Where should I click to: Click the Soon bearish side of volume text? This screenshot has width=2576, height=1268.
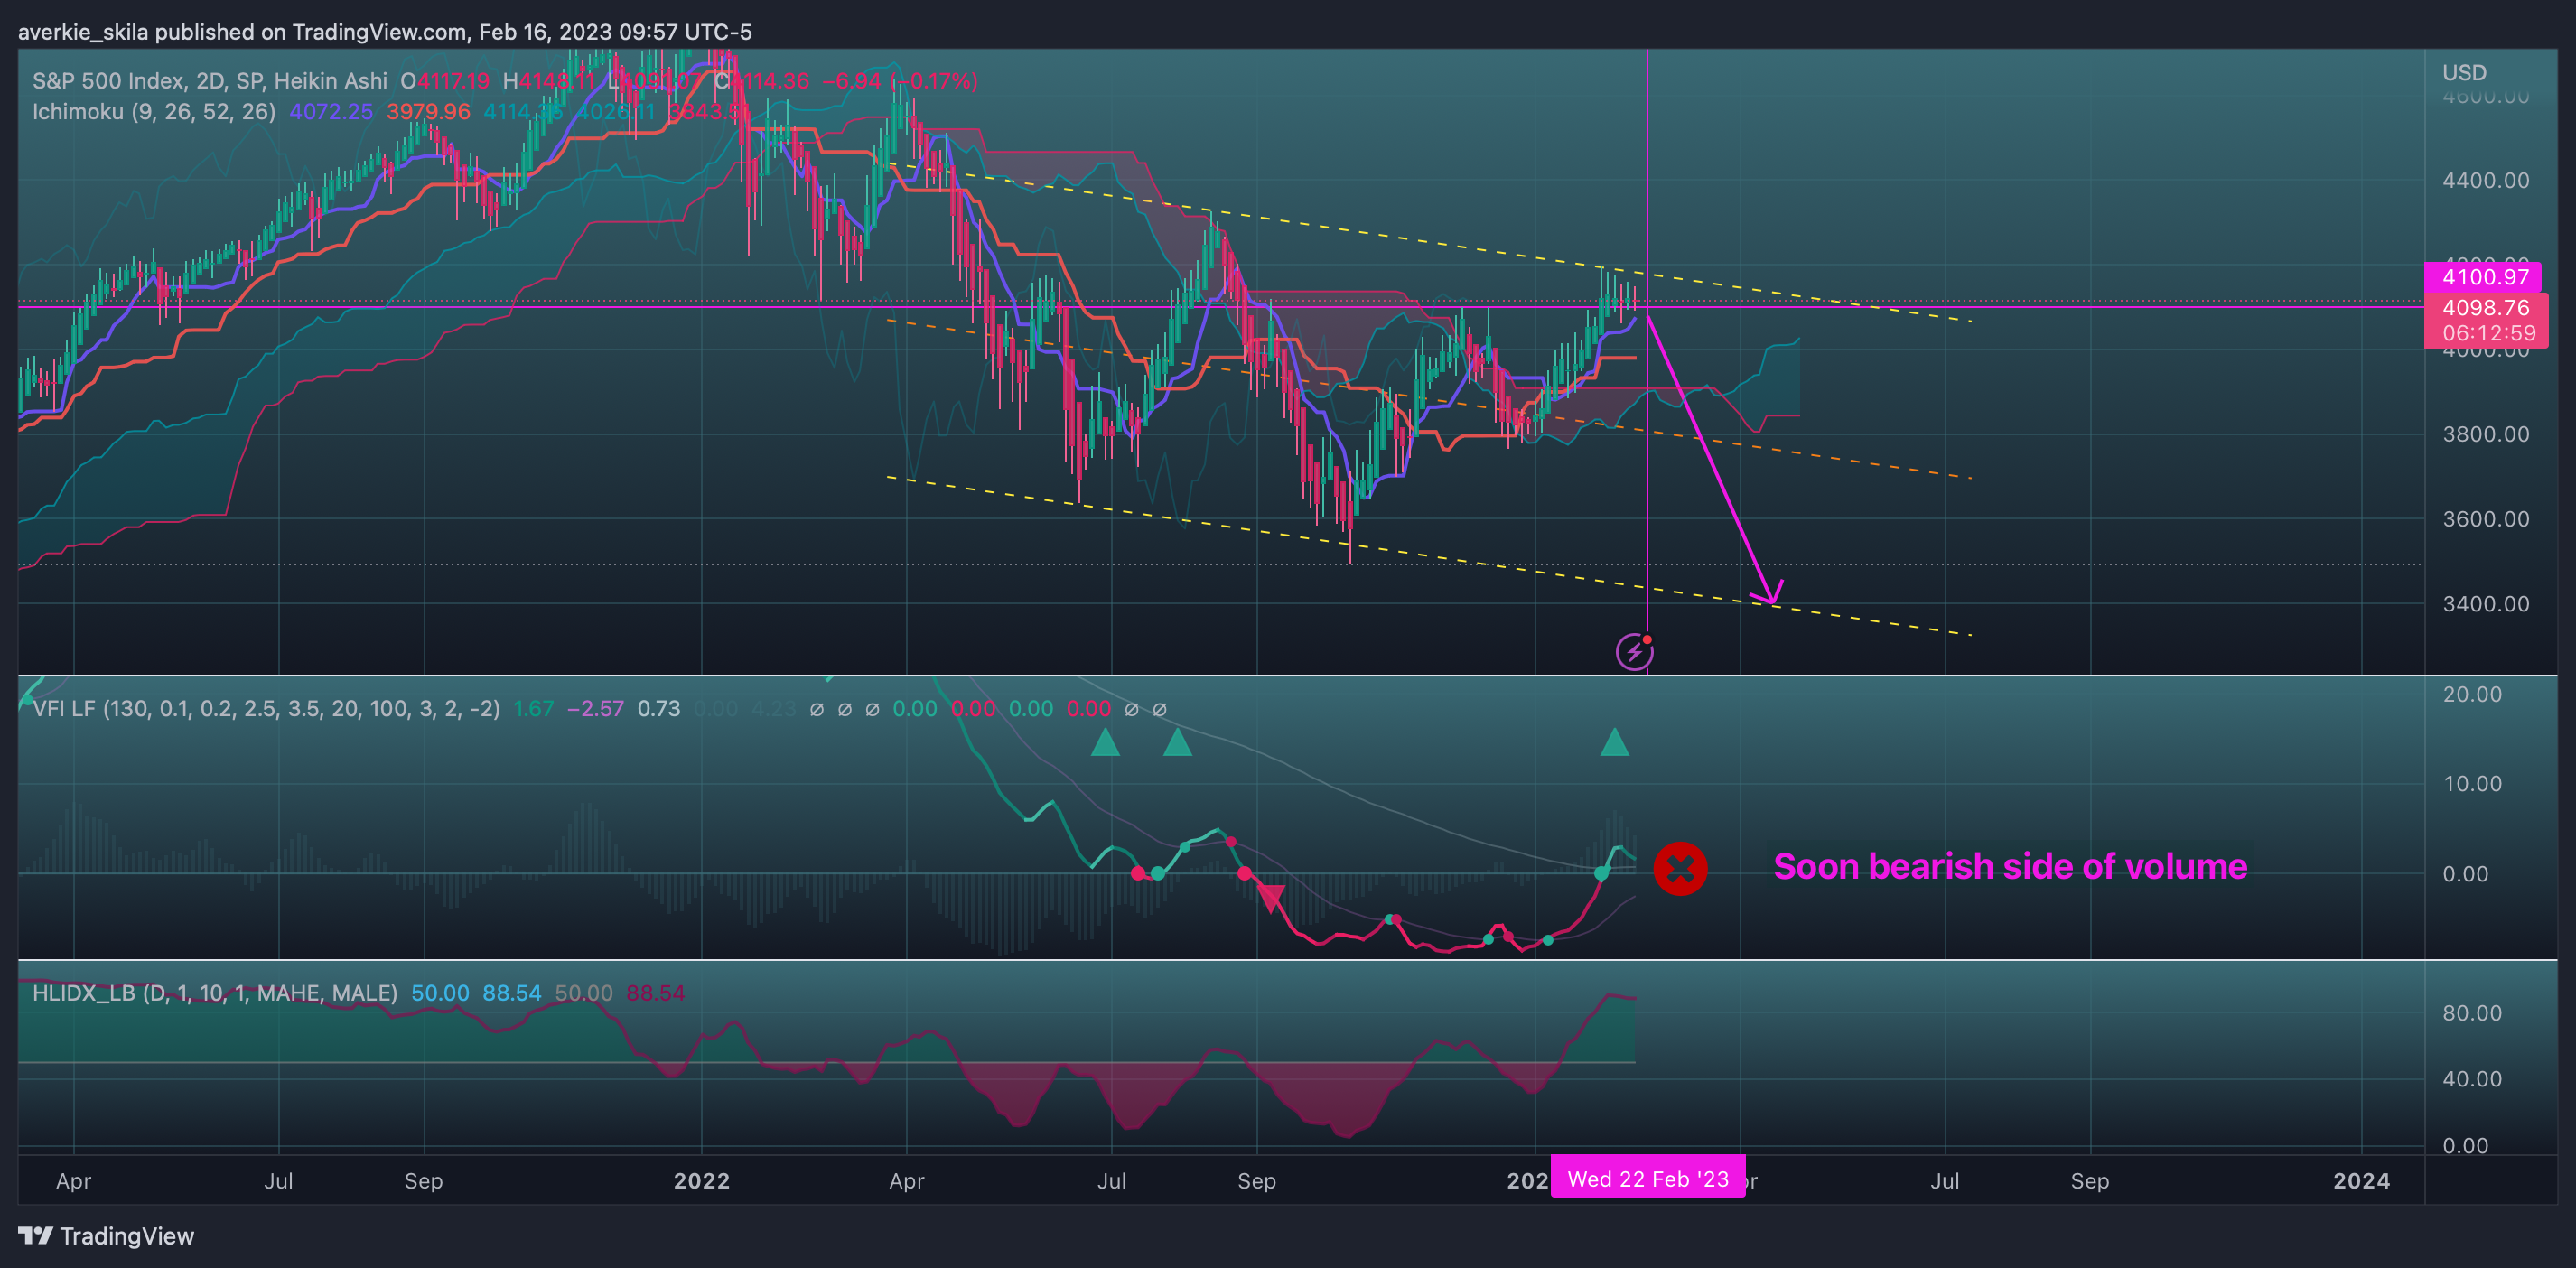2010,866
